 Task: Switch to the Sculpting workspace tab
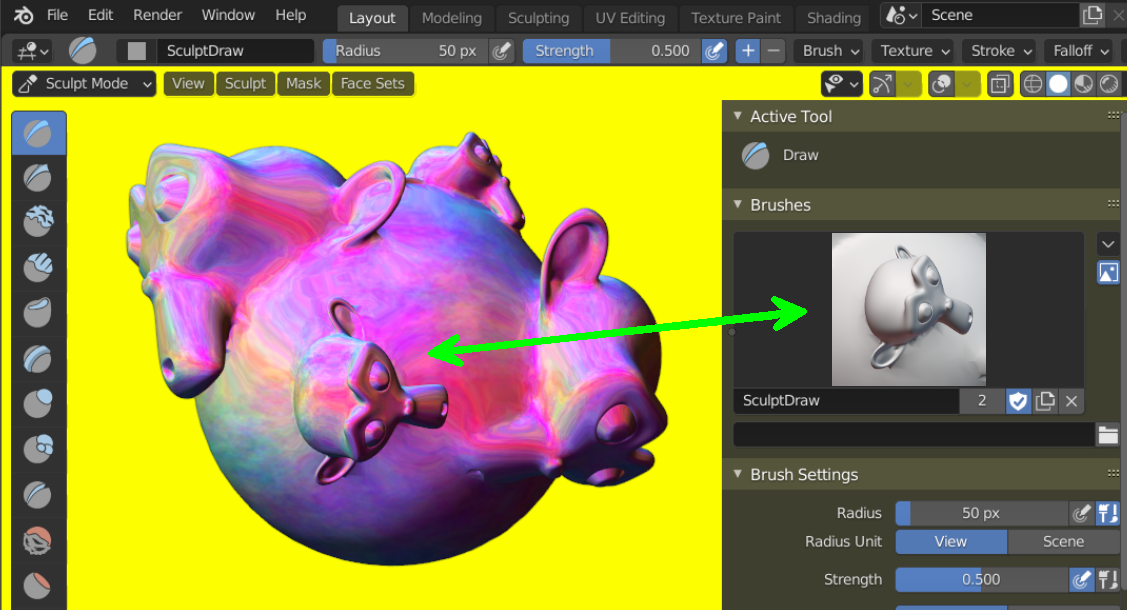pyautogui.click(x=538, y=18)
